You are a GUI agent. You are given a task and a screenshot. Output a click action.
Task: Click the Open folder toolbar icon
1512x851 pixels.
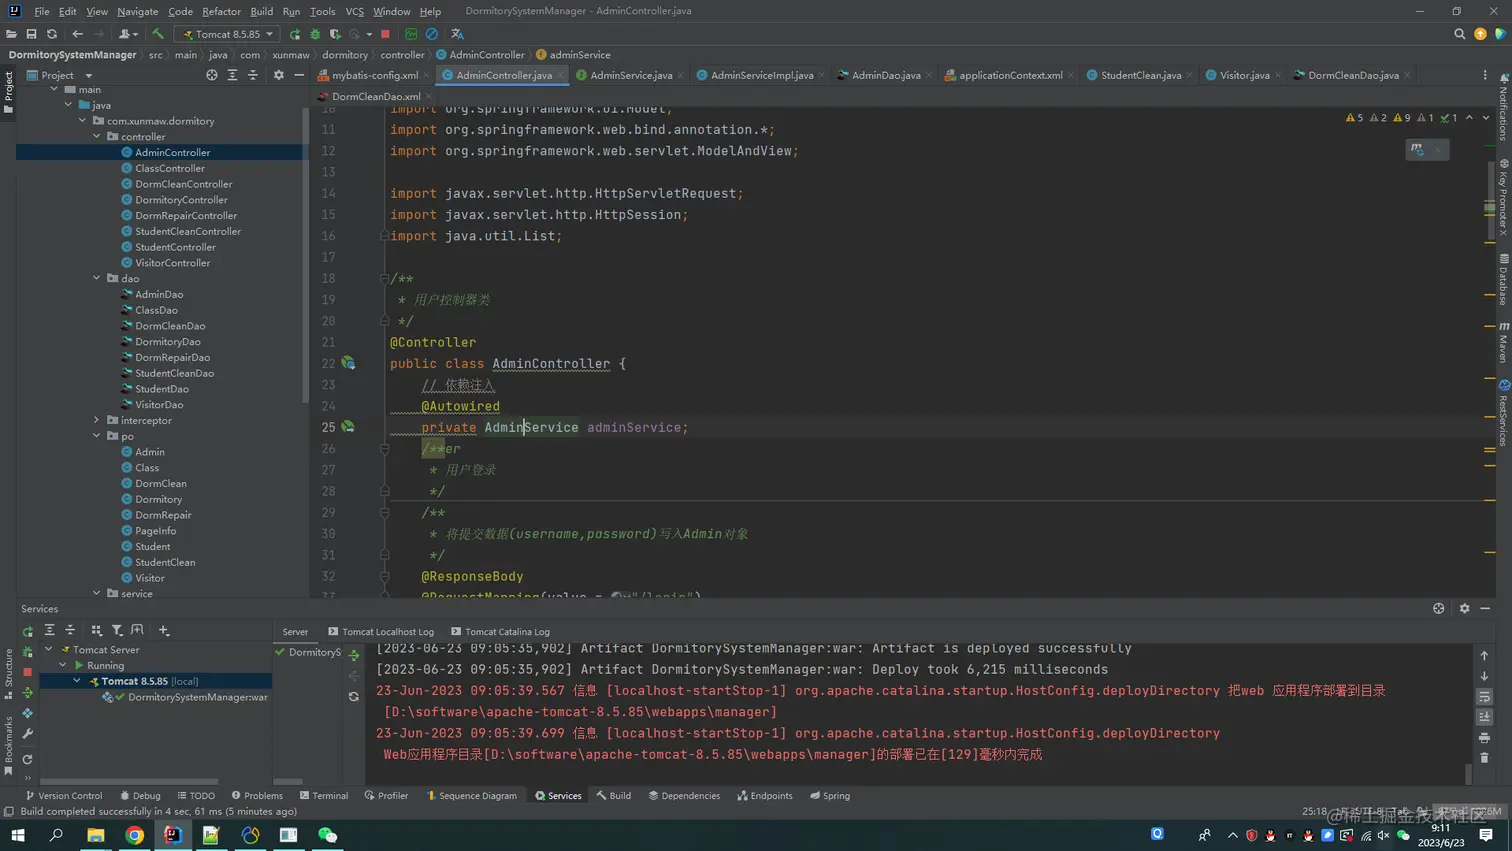11,34
